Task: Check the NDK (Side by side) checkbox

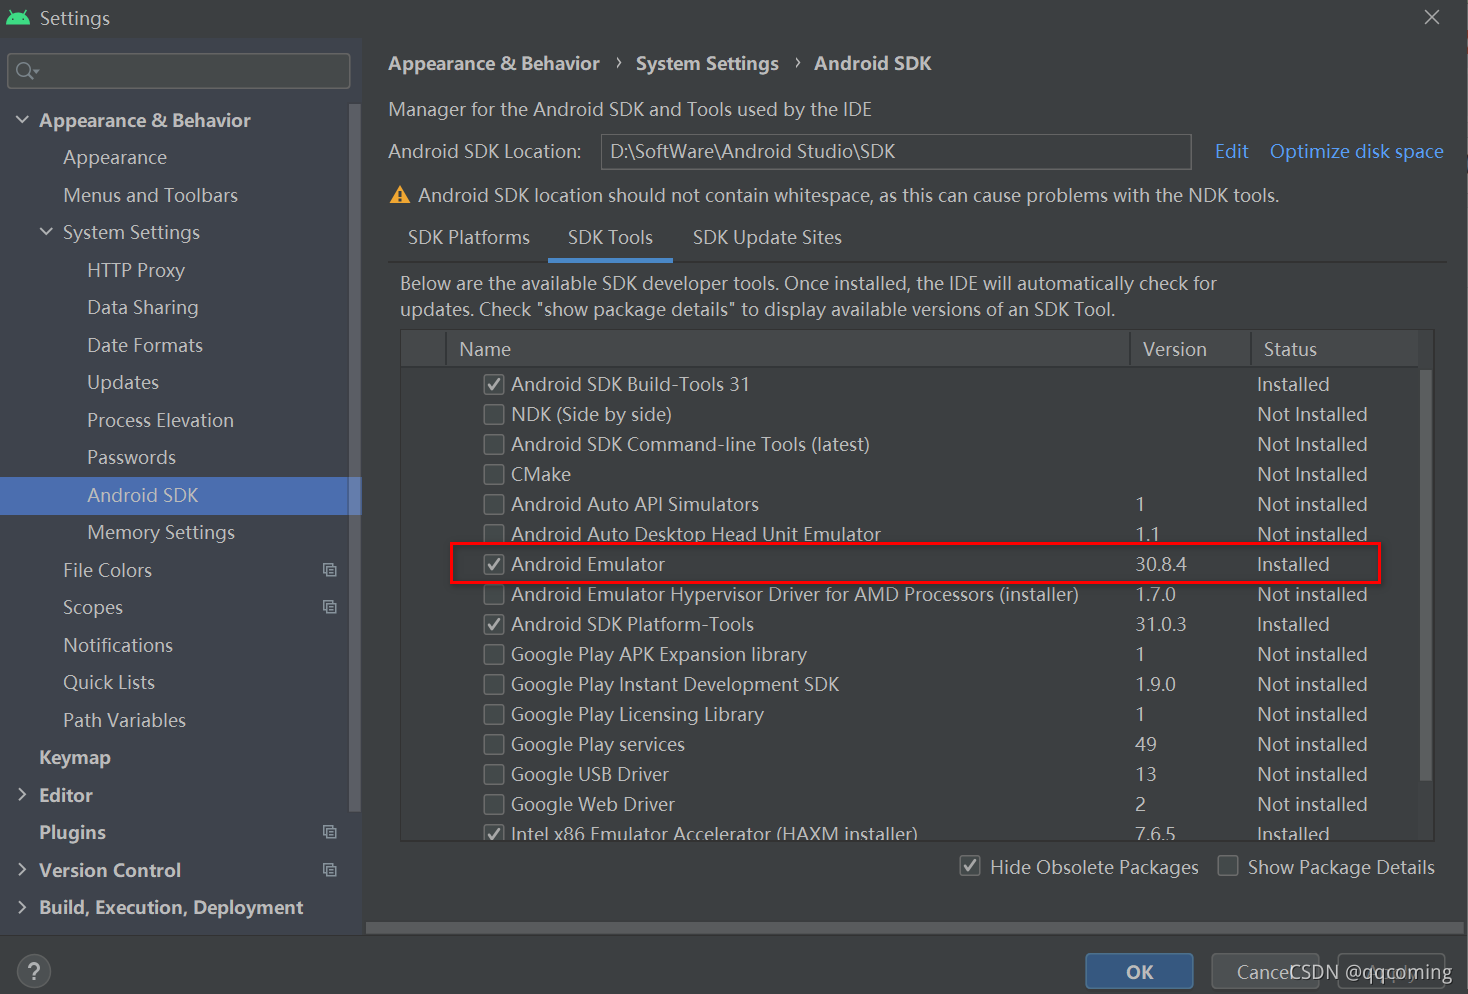Action: click(494, 414)
